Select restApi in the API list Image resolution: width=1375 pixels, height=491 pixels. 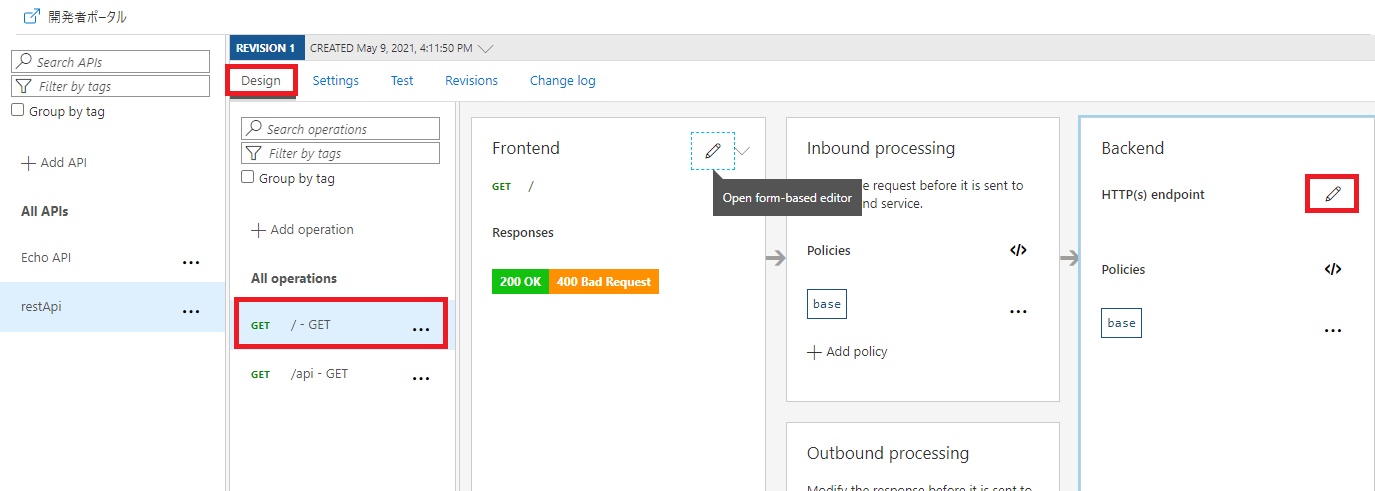point(41,307)
